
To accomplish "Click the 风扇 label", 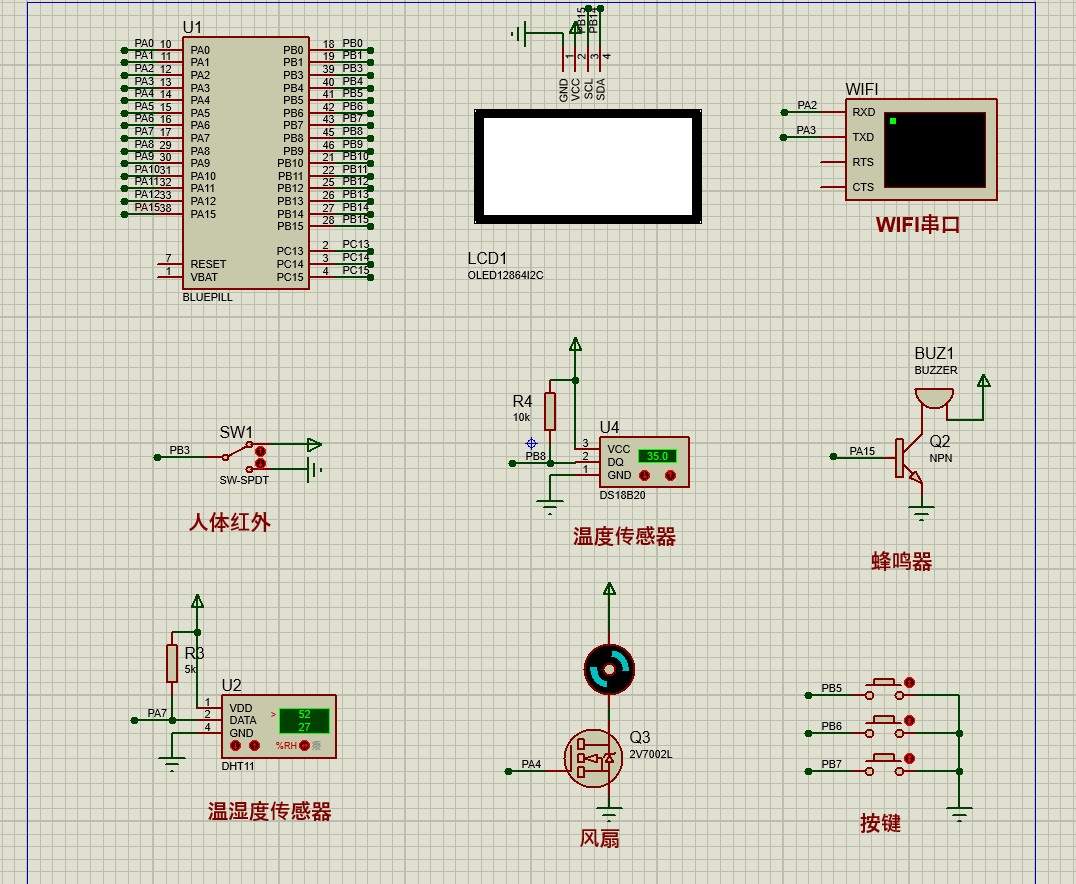I will pos(600,838).
